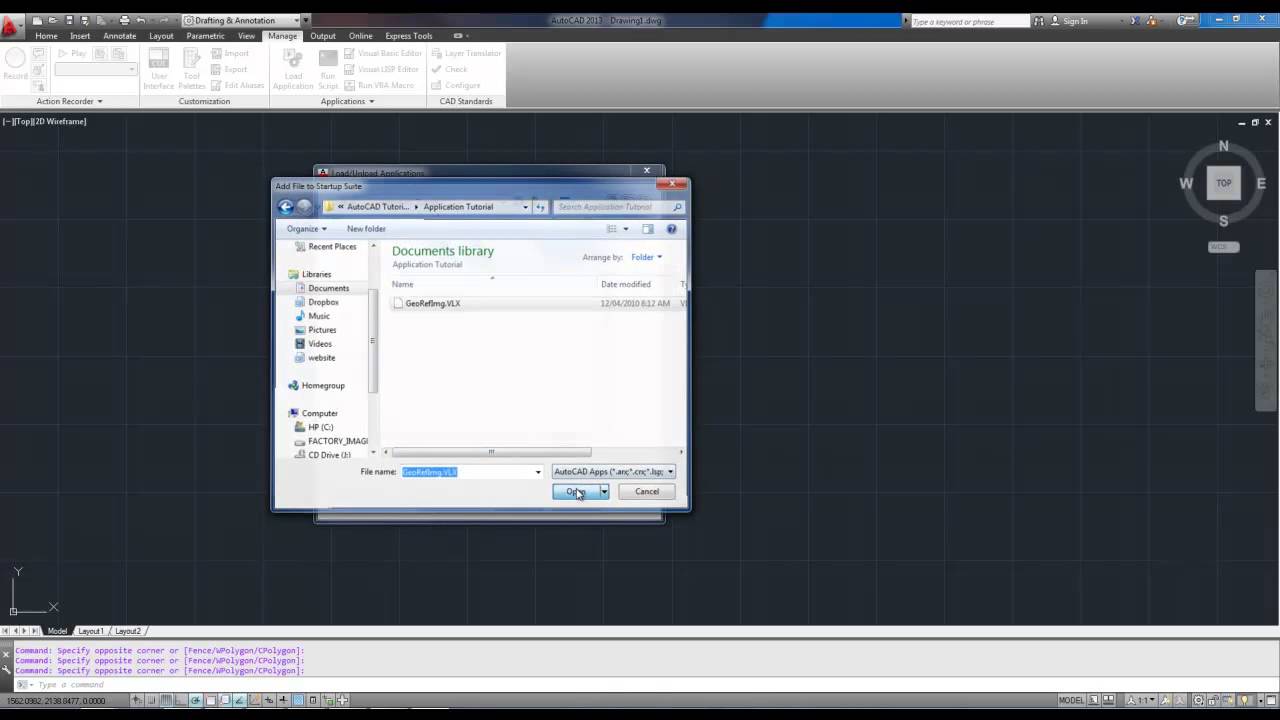Click the refresh button beside address path
This screenshot has height=720, width=1280.
coord(541,207)
